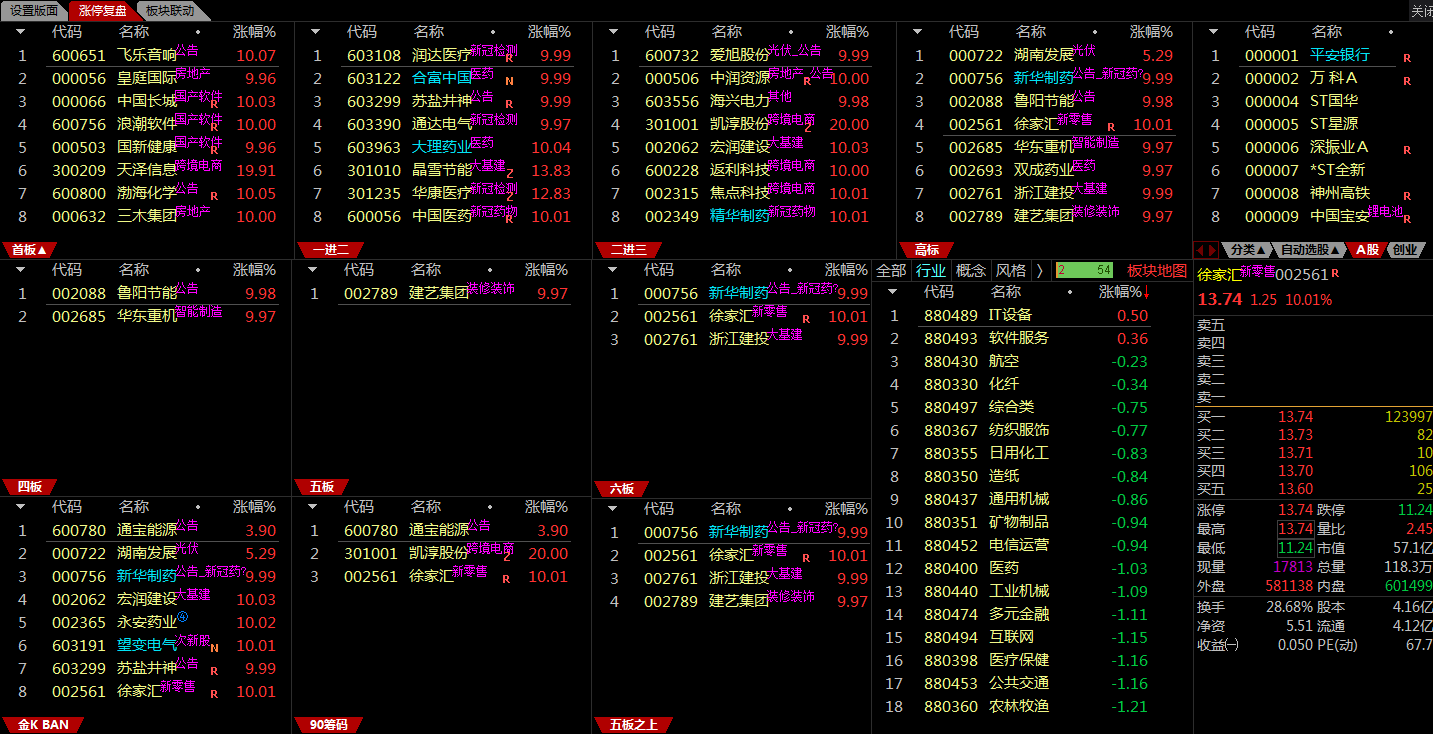Image resolution: width=1433 pixels, height=734 pixels.
Task: Select 农林牧渔 row in industry list
Action: click(x=1031, y=706)
